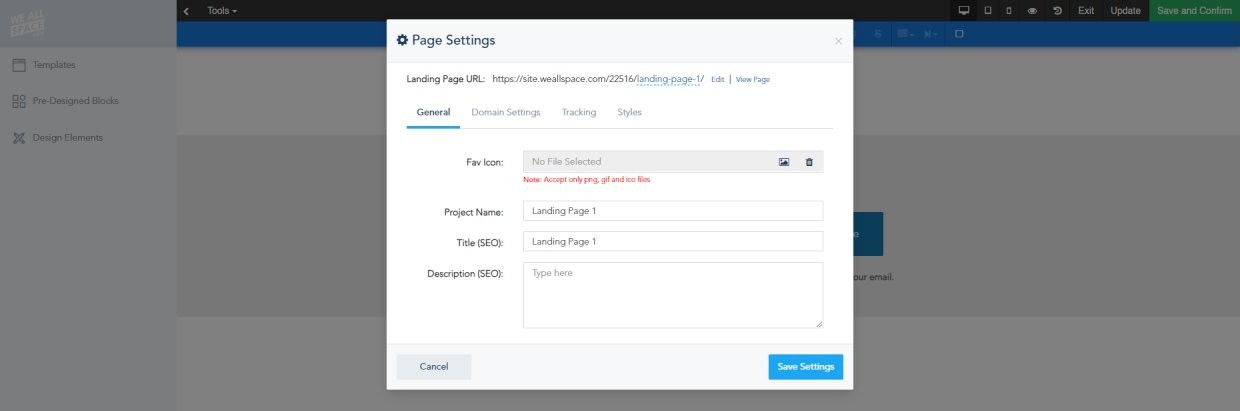Go to the Styles tab
This screenshot has height=411, width=1240.
[x=629, y=112]
